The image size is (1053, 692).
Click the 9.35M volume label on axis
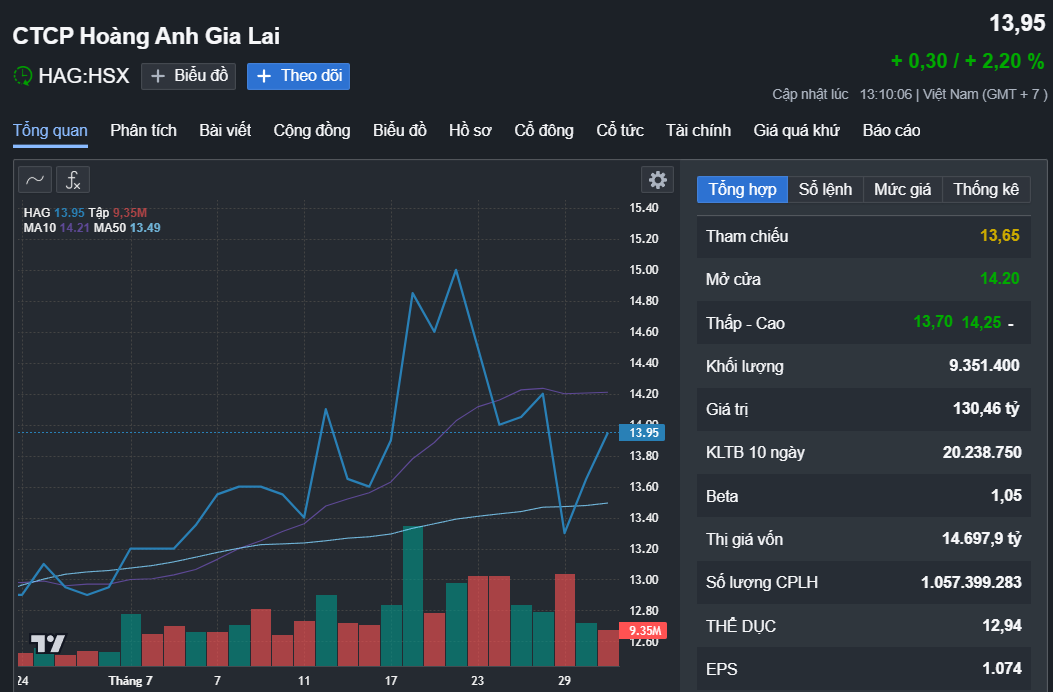(x=641, y=630)
